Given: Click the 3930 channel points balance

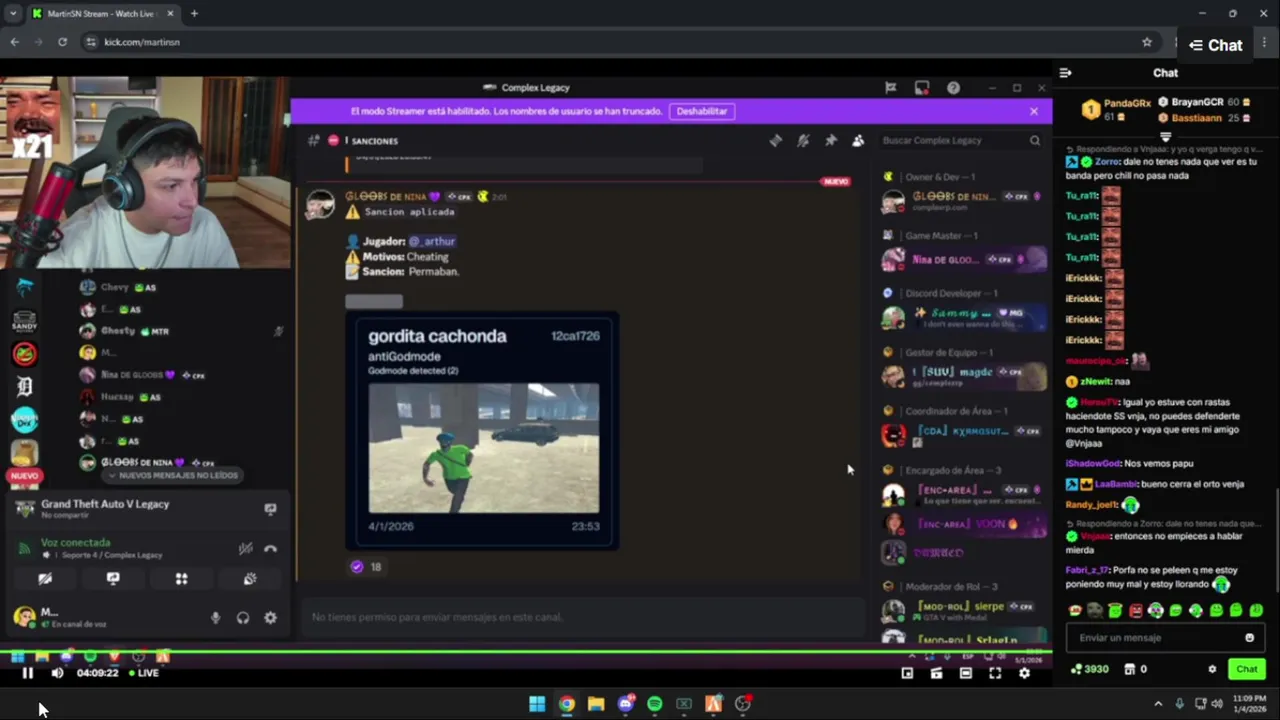Looking at the screenshot, I should click(x=1089, y=669).
